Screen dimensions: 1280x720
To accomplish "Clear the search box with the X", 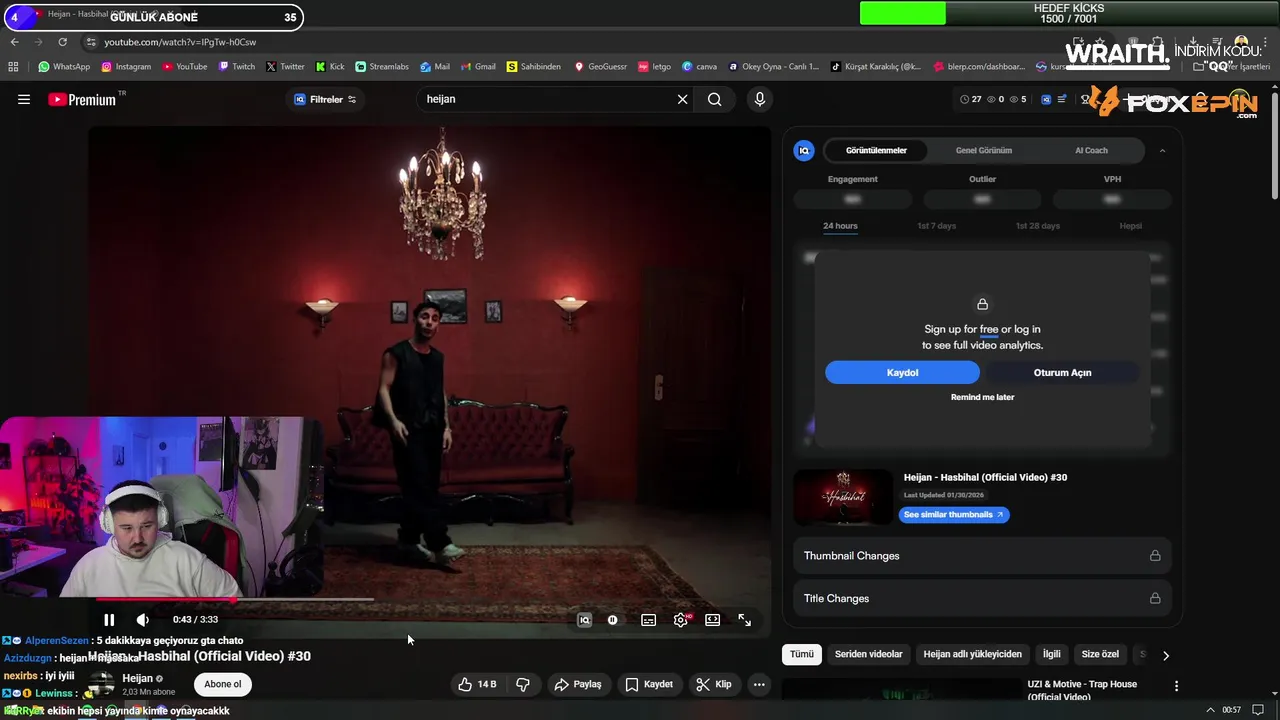I will (x=683, y=99).
